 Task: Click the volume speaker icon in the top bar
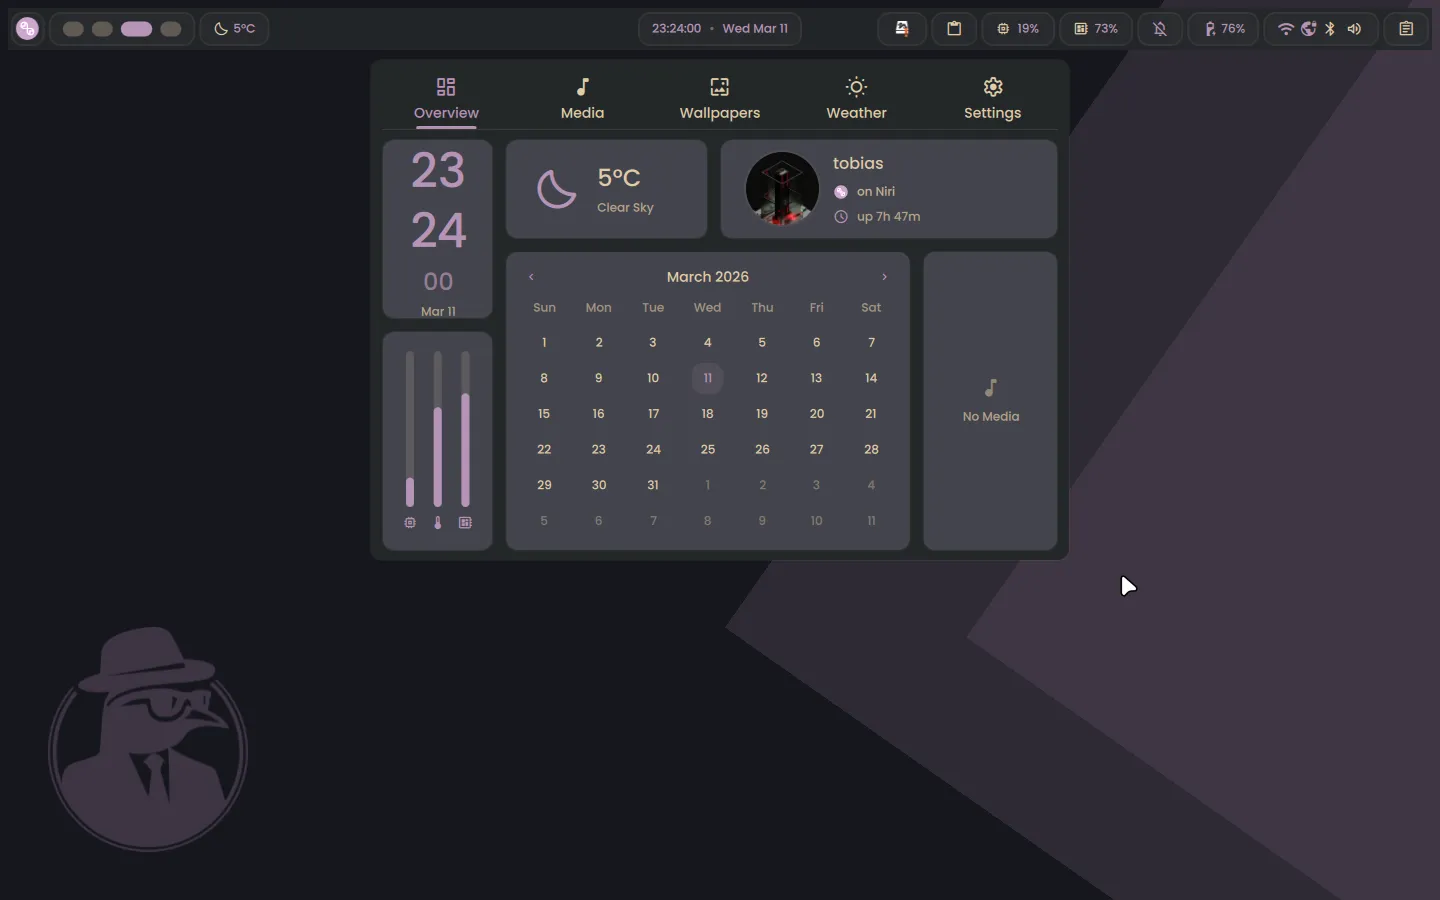[1354, 29]
